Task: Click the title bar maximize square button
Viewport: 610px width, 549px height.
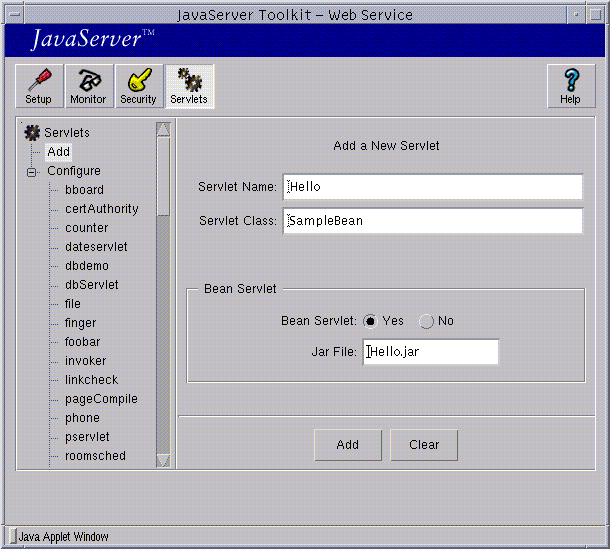Action: click(595, 15)
